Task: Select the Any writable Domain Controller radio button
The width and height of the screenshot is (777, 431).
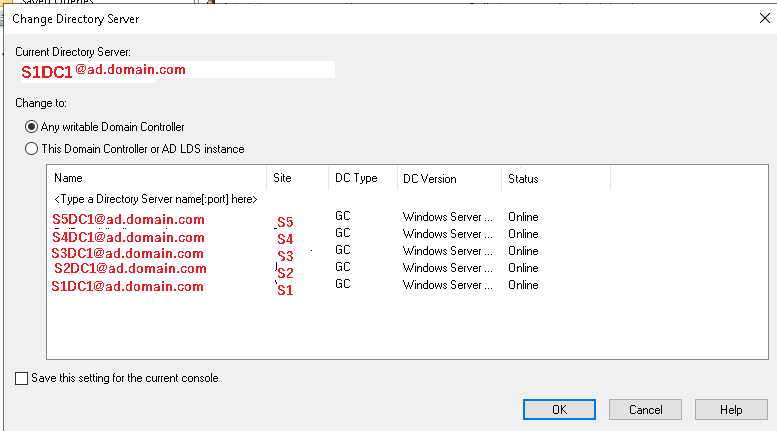Action: tap(32, 127)
